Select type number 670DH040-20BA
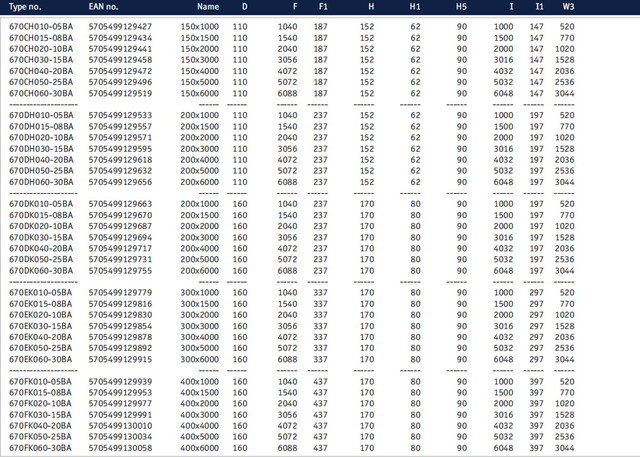 pyautogui.click(x=41, y=160)
